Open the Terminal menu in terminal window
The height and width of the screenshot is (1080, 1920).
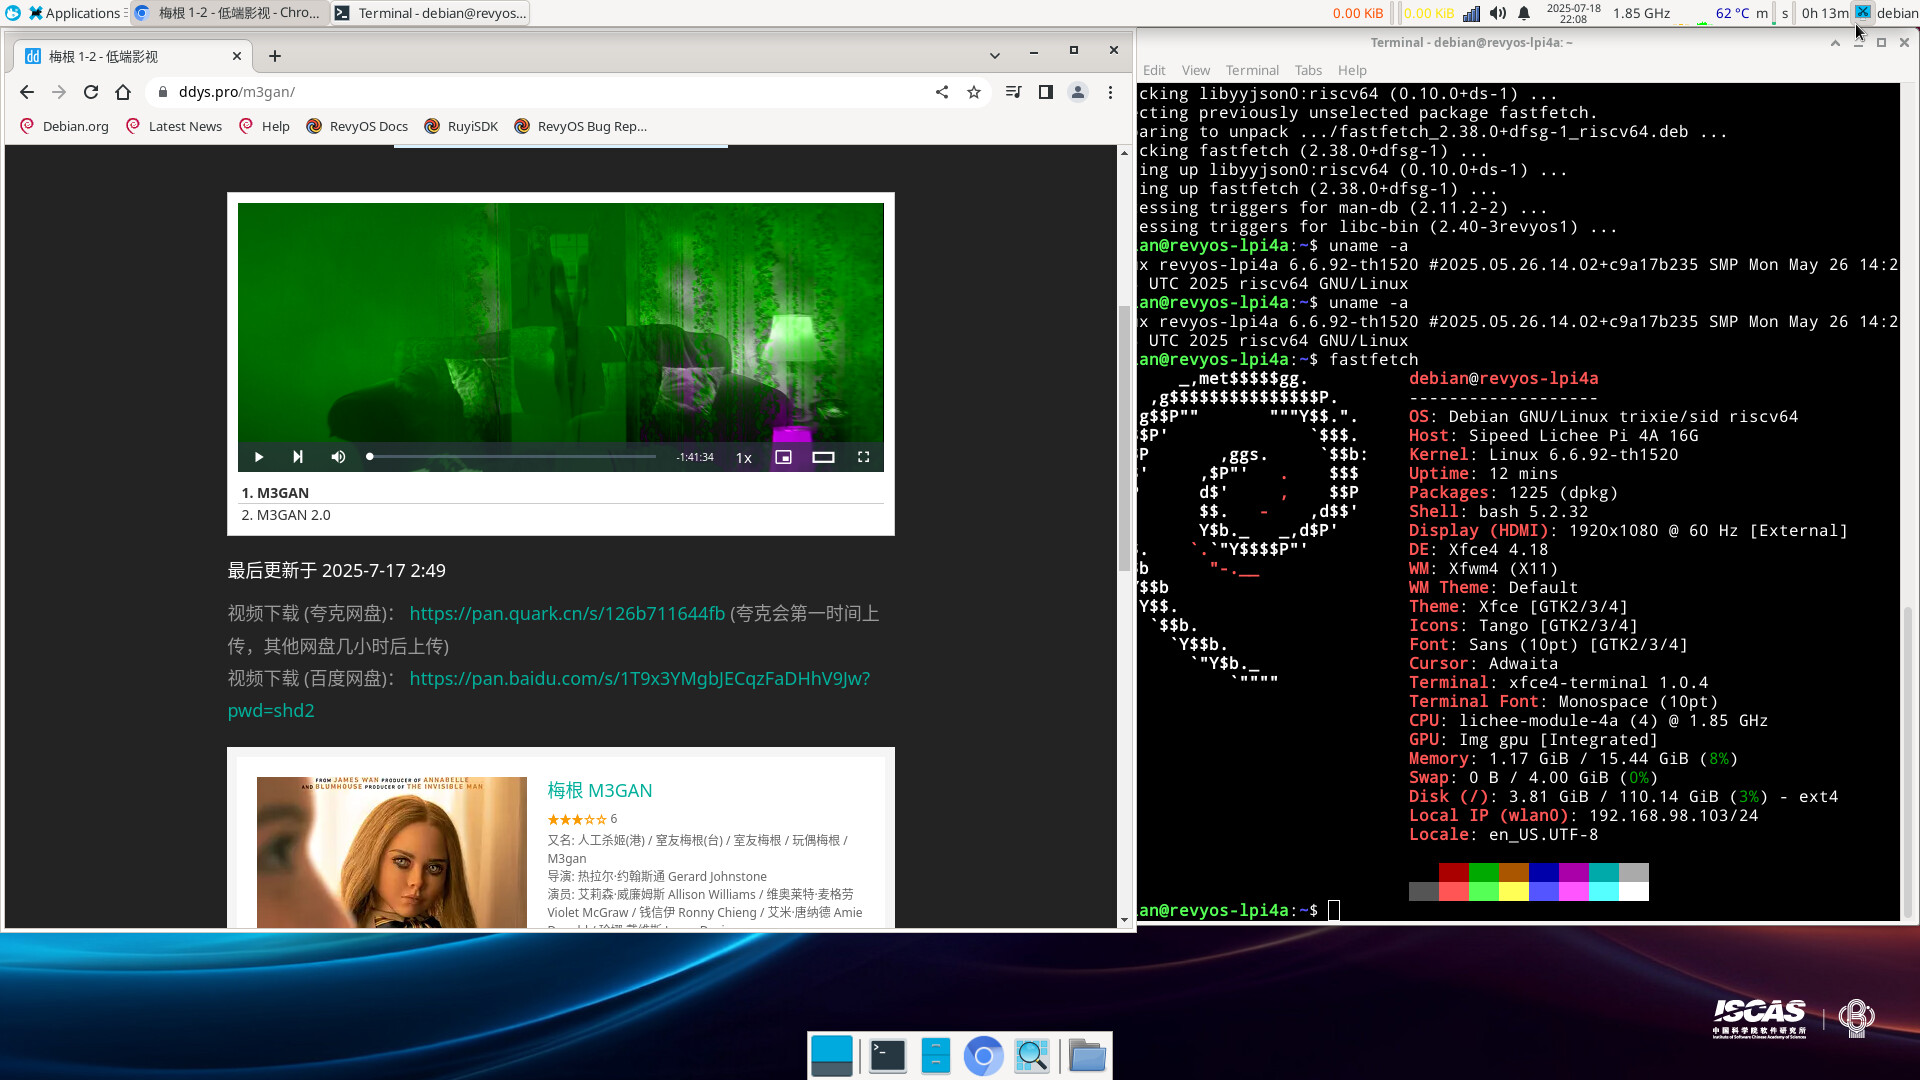point(1252,70)
